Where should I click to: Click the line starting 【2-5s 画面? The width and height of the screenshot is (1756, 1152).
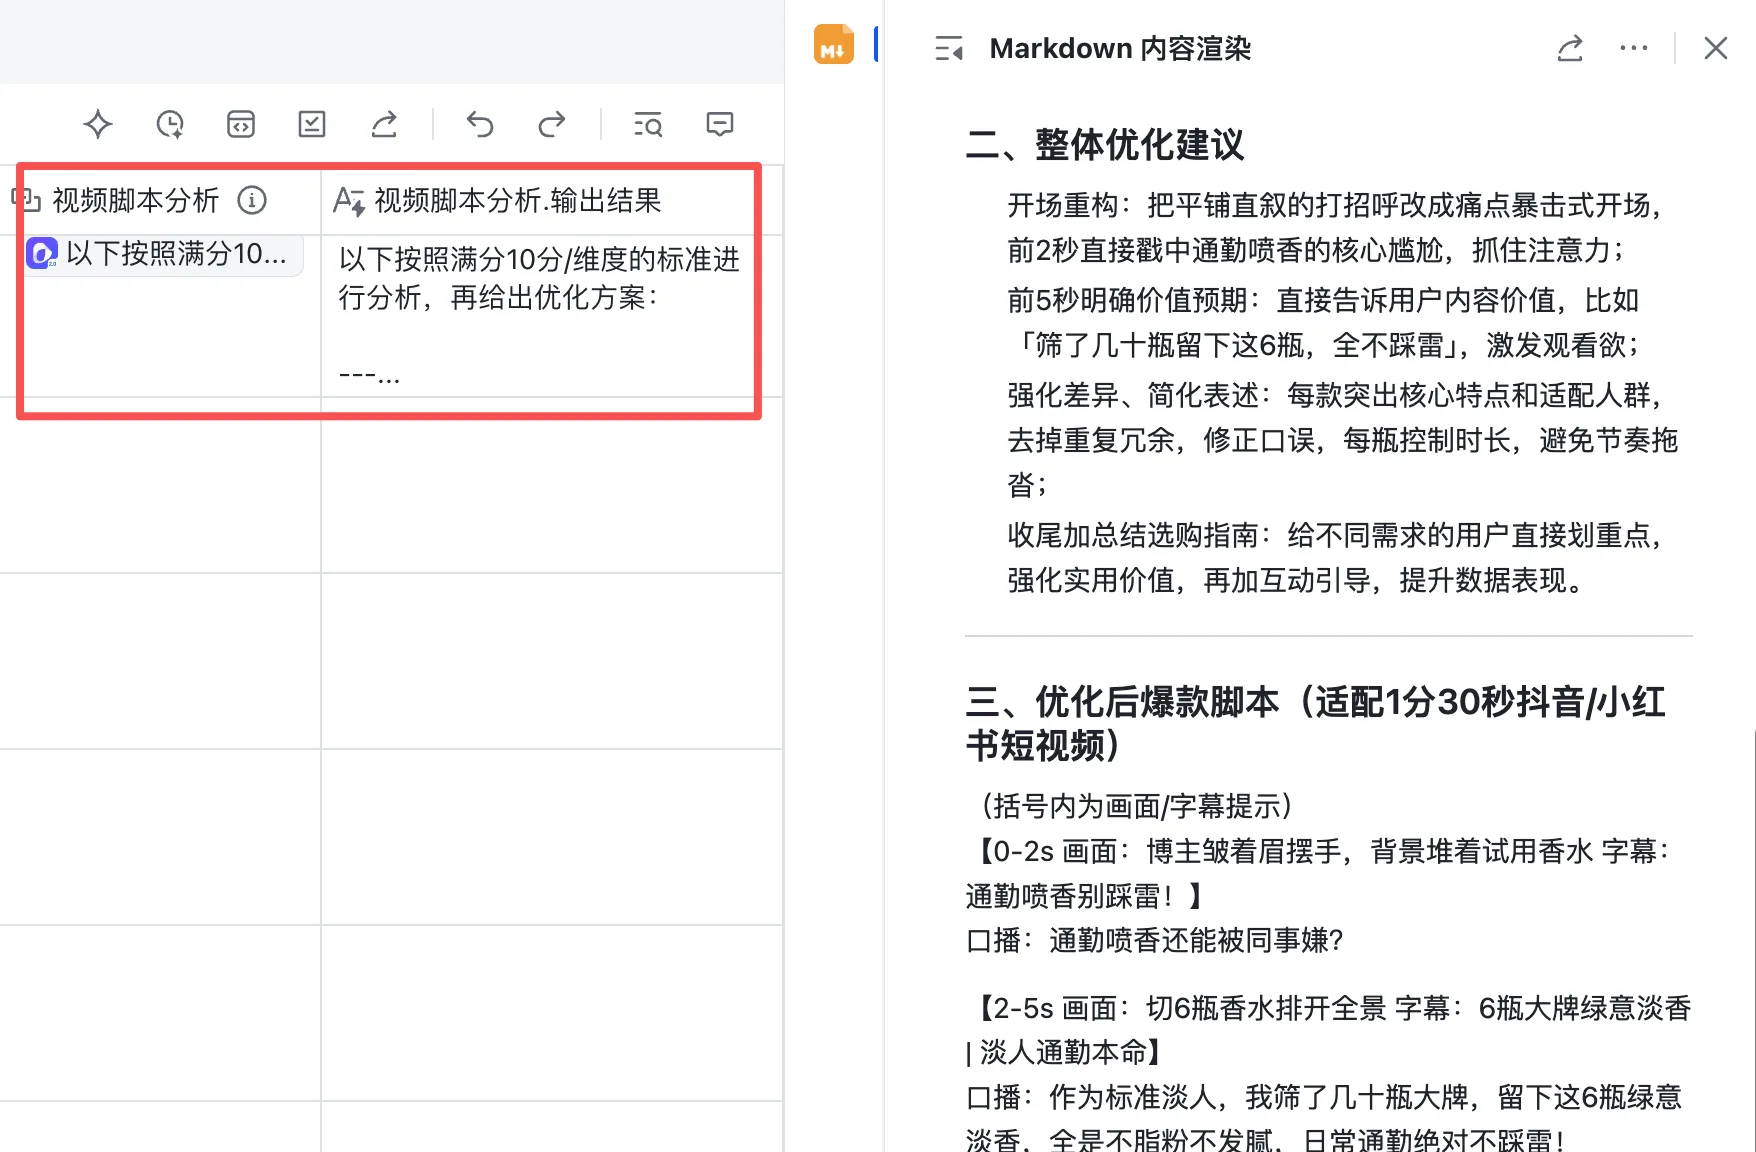(x=1328, y=1029)
